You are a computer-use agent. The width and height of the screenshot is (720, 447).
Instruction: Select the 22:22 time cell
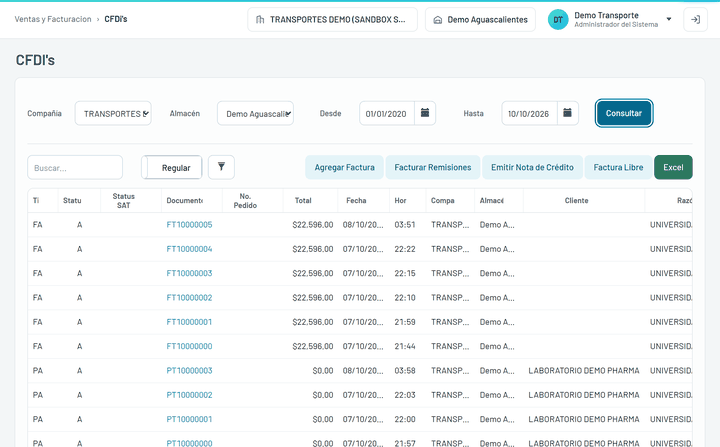pos(405,249)
